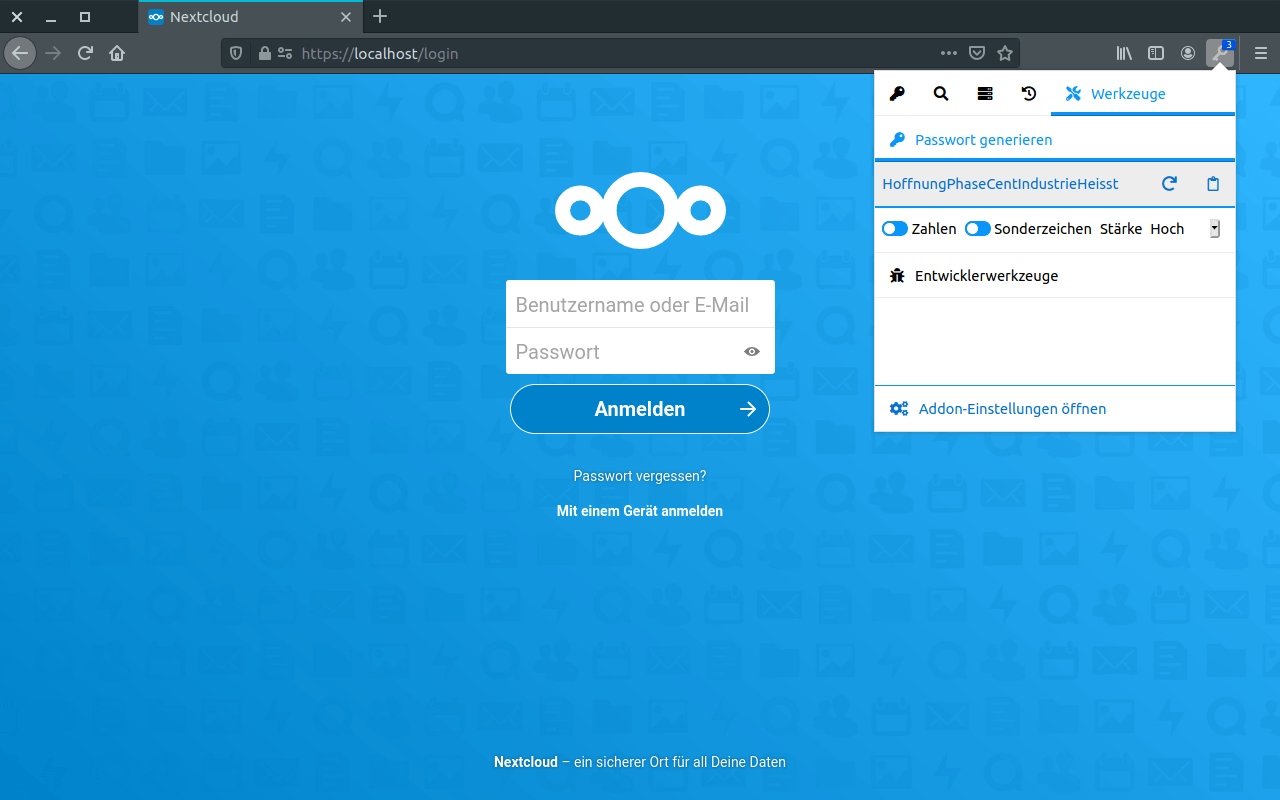1280x800 pixels.
Task: Open the Stärke dropdown showing Hoch
Action: (x=1214, y=228)
